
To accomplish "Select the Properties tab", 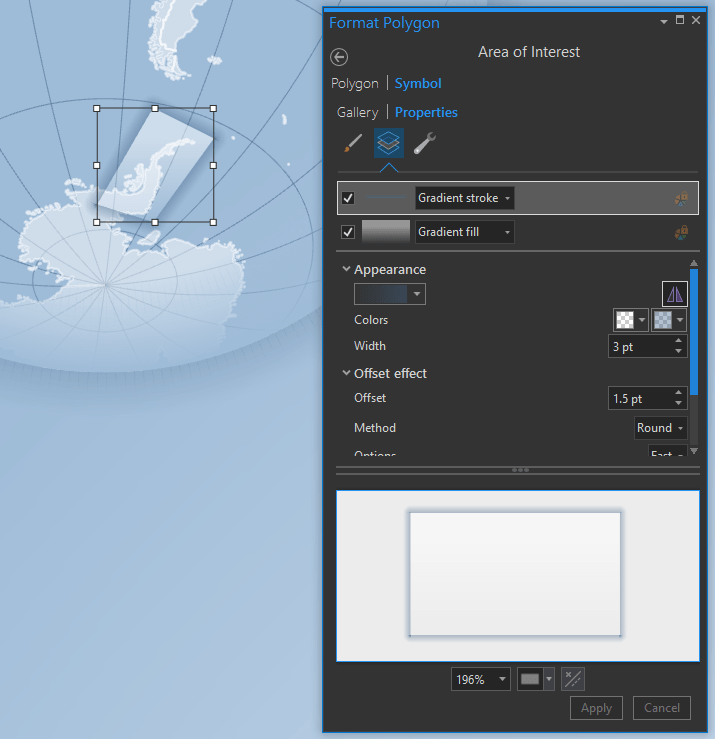I will 426,113.
